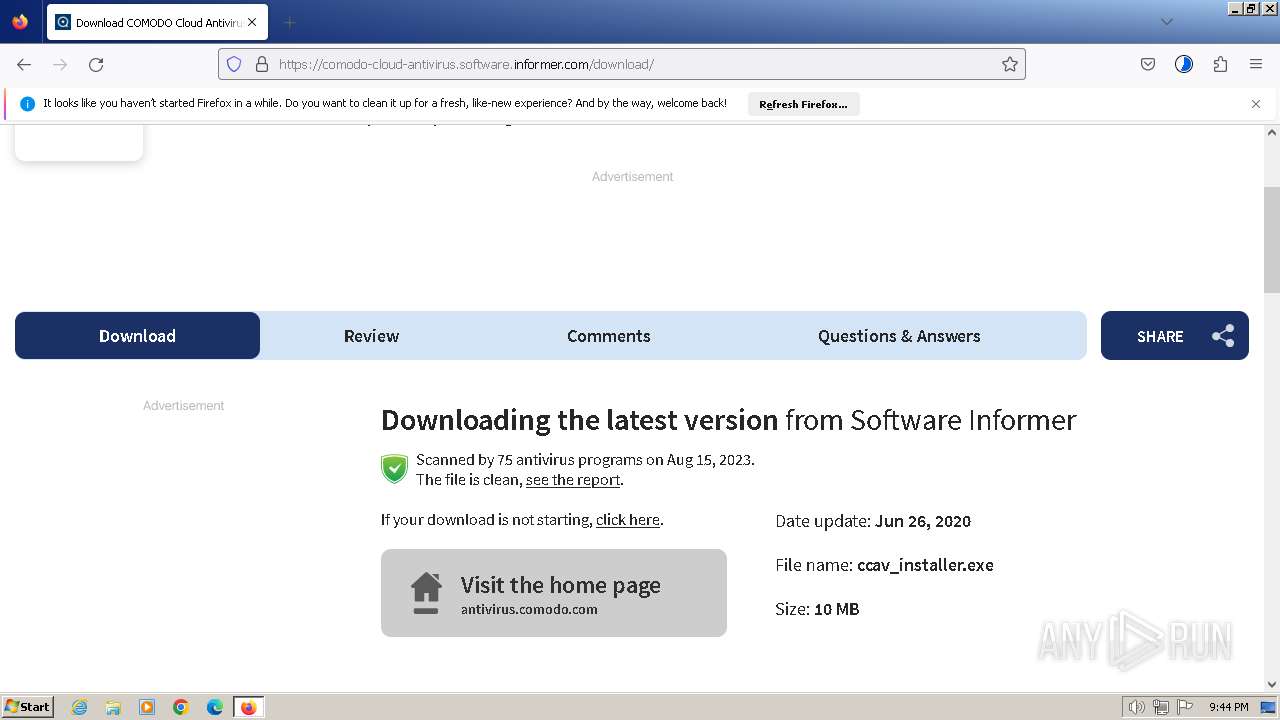
Task: Open tracking protection shield icon
Action: coord(234,64)
